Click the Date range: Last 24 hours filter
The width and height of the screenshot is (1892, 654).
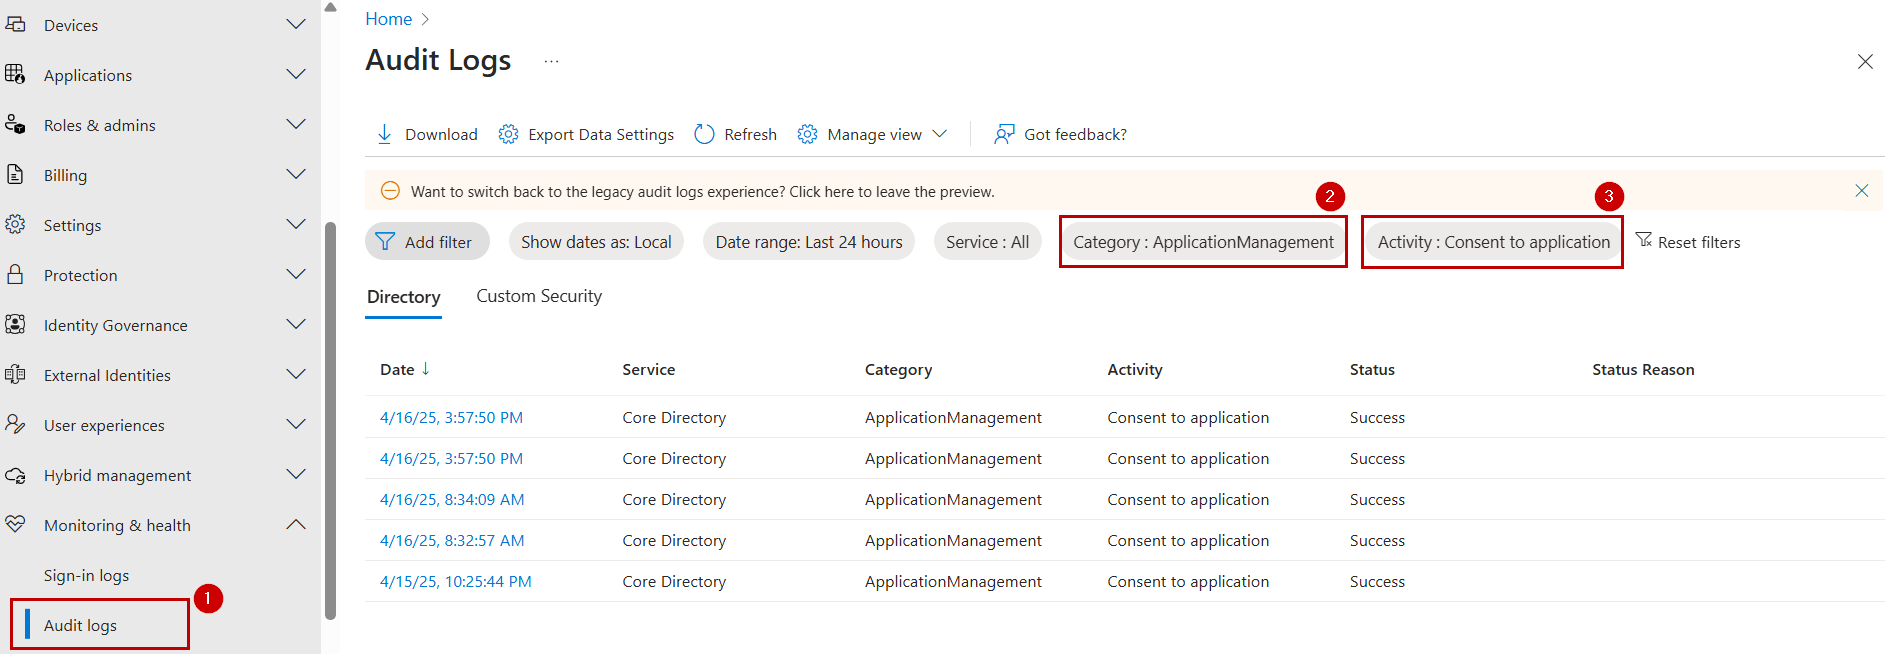click(808, 242)
